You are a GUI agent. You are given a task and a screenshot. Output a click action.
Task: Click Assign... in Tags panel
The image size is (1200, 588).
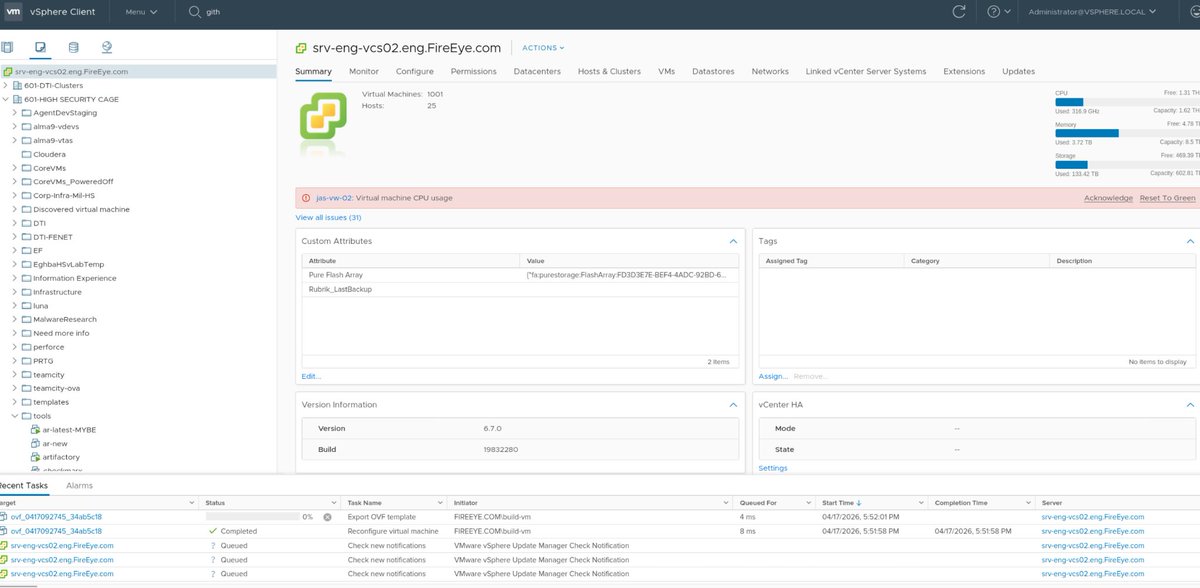pyautogui.click(x=773, y=376)
